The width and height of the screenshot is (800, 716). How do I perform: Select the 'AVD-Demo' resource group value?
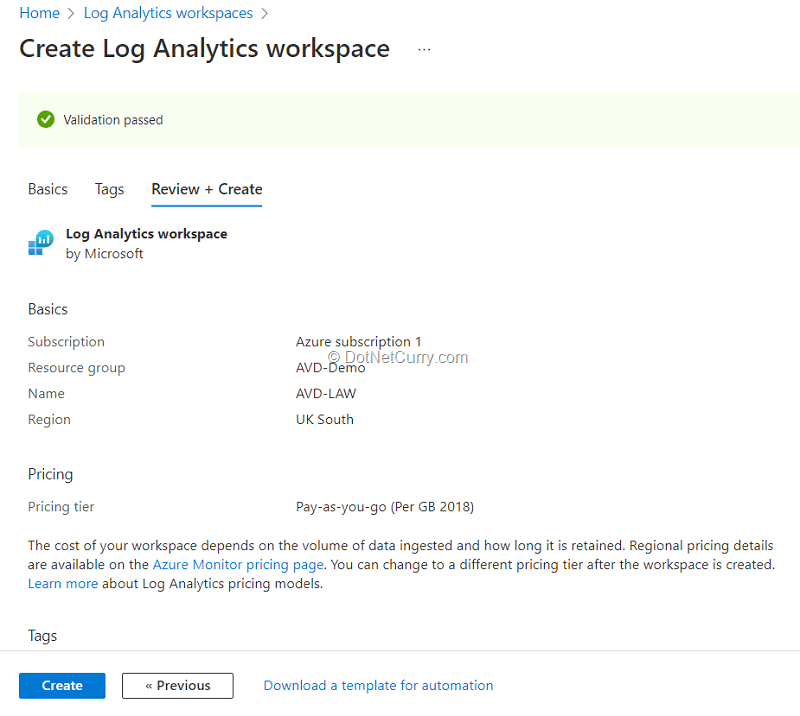pyautogui.click(x=330, y=367)
